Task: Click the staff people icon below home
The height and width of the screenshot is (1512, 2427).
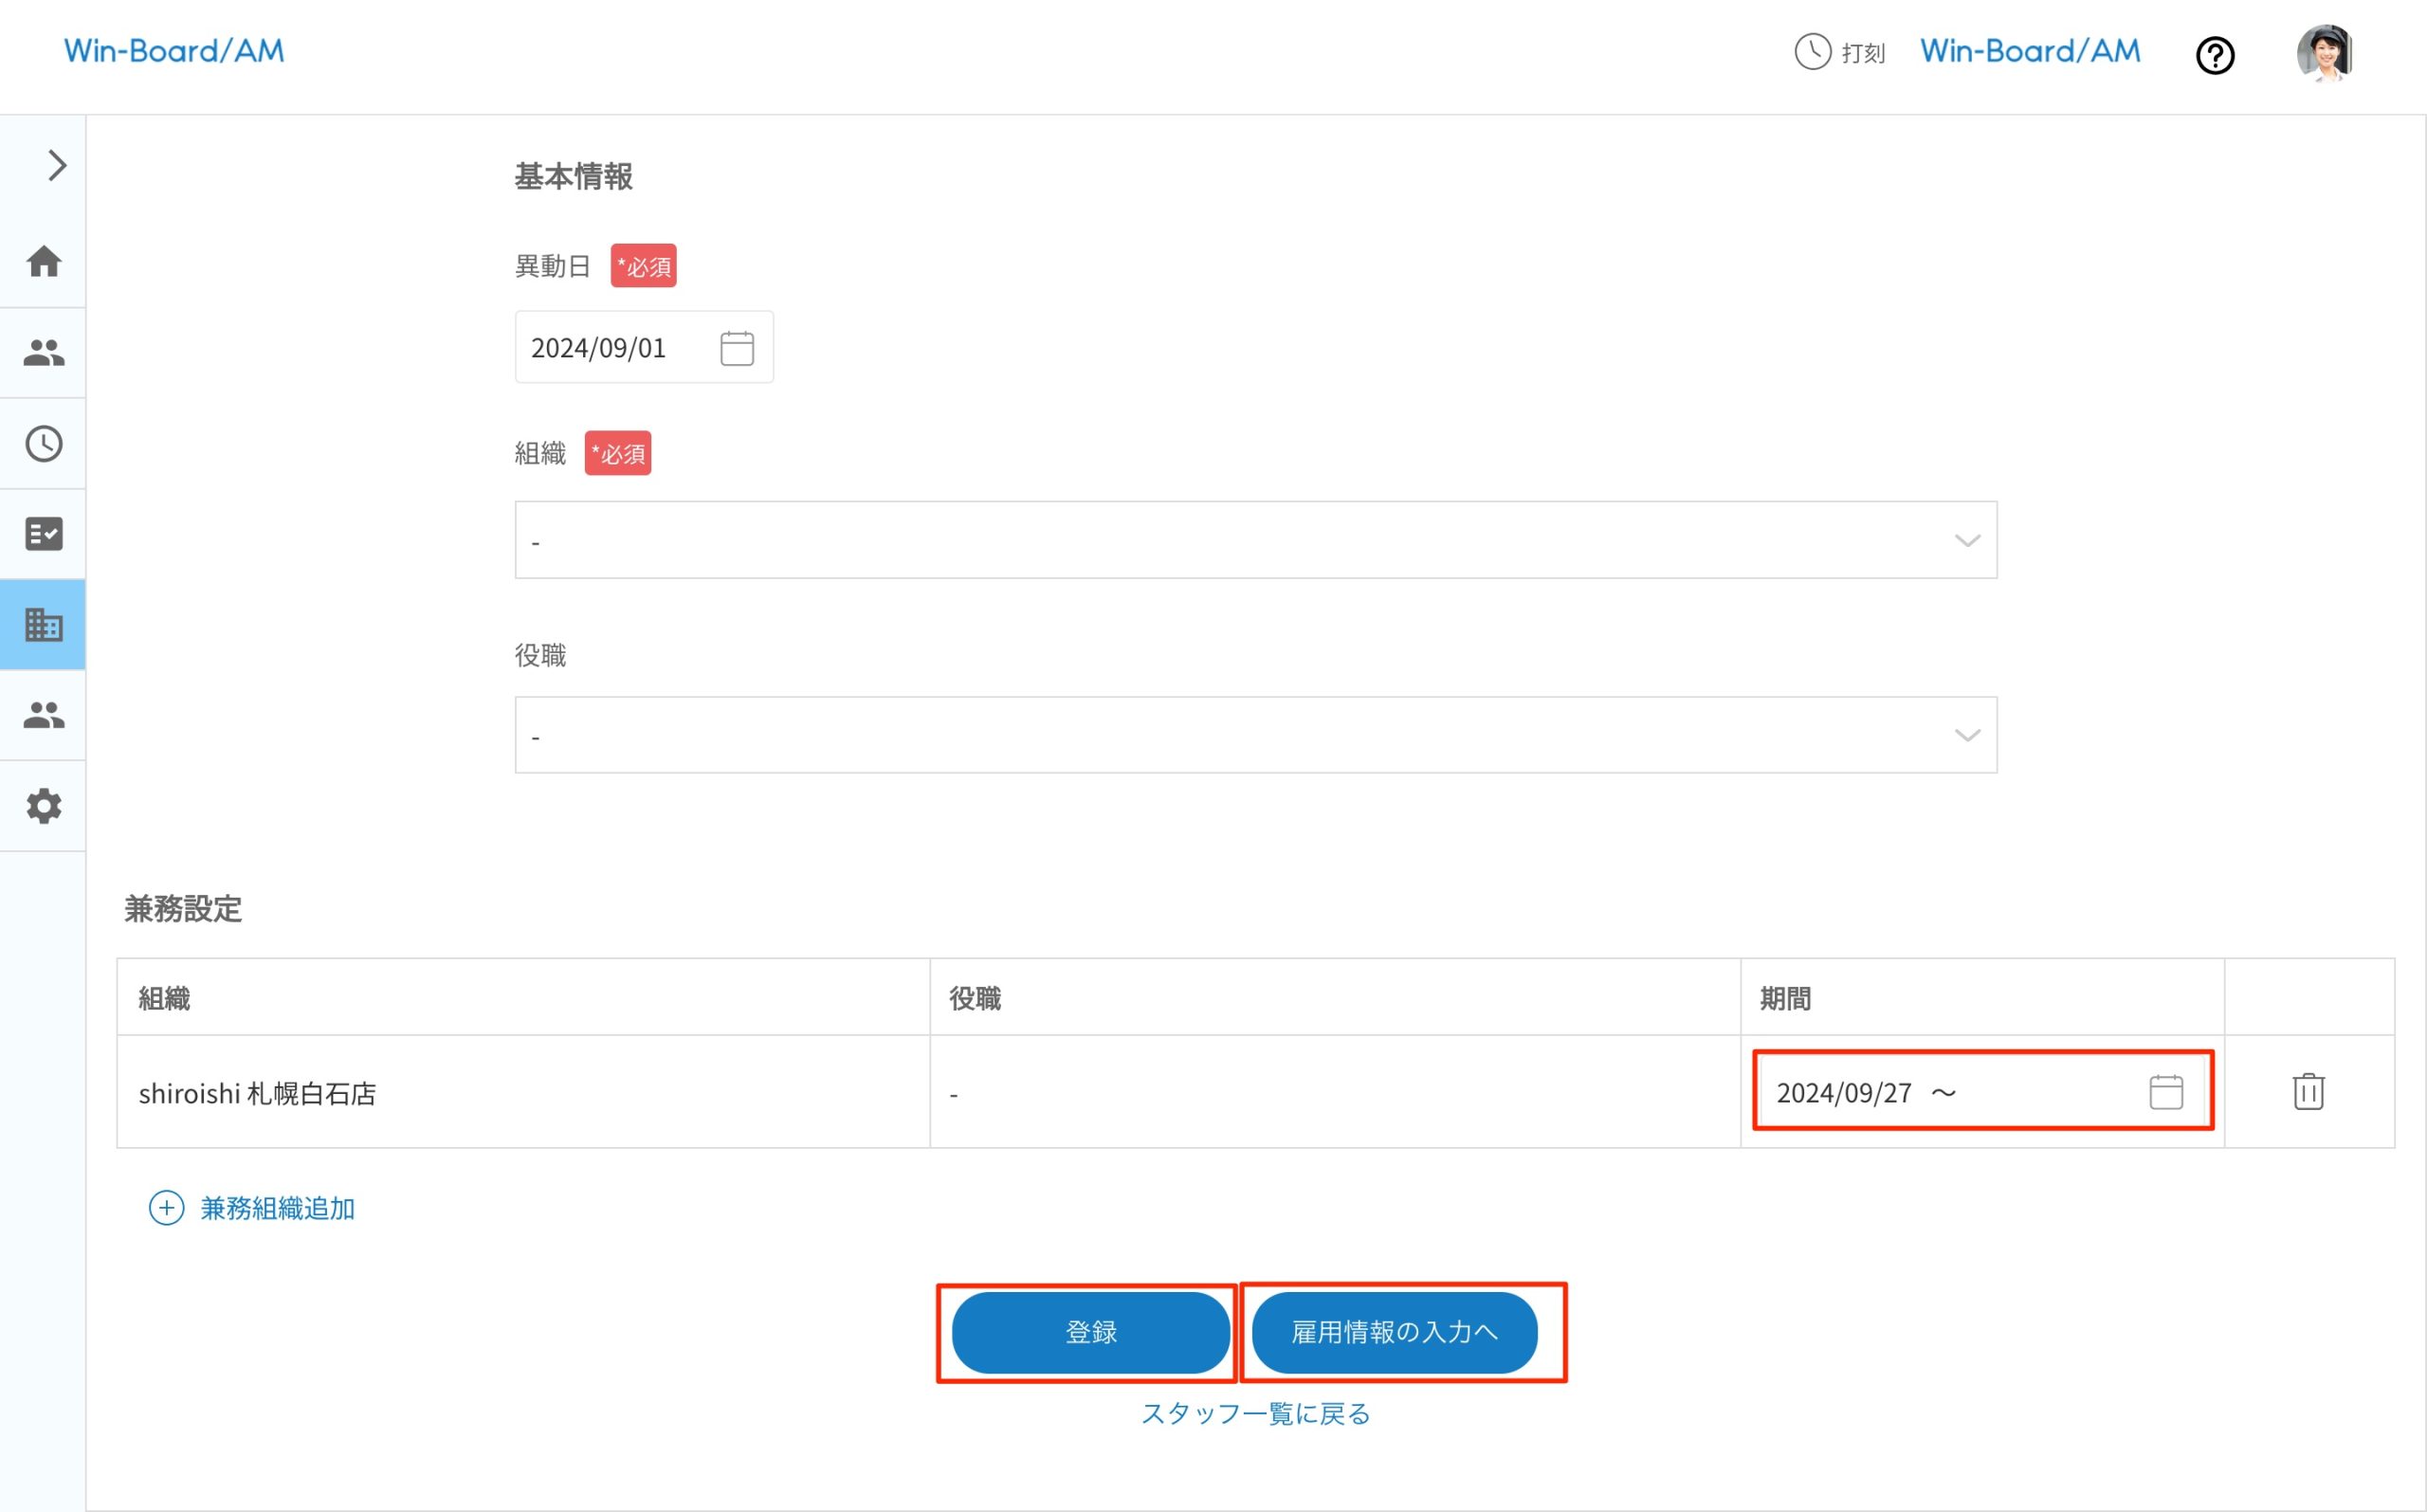Action: (x=43, y=352)
